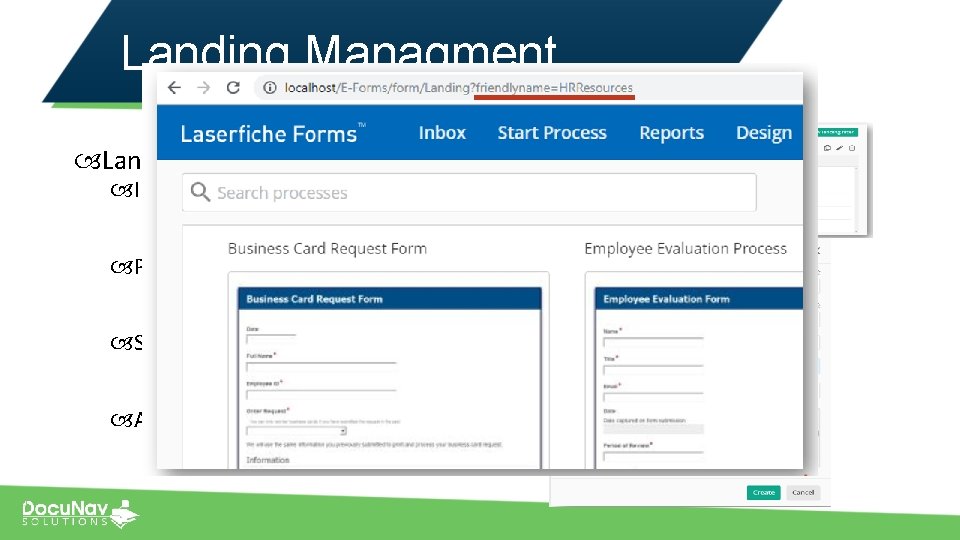Open the Employee Evaluation Process title
The image size is (960, 540).
(685, 249)
